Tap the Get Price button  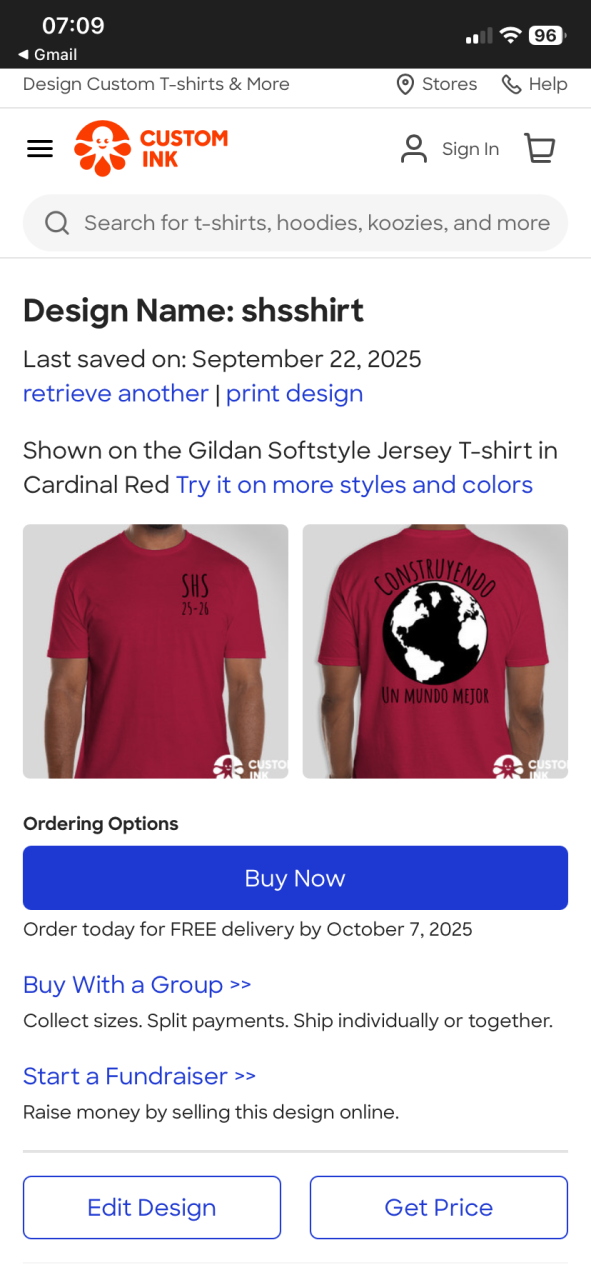439,1208
